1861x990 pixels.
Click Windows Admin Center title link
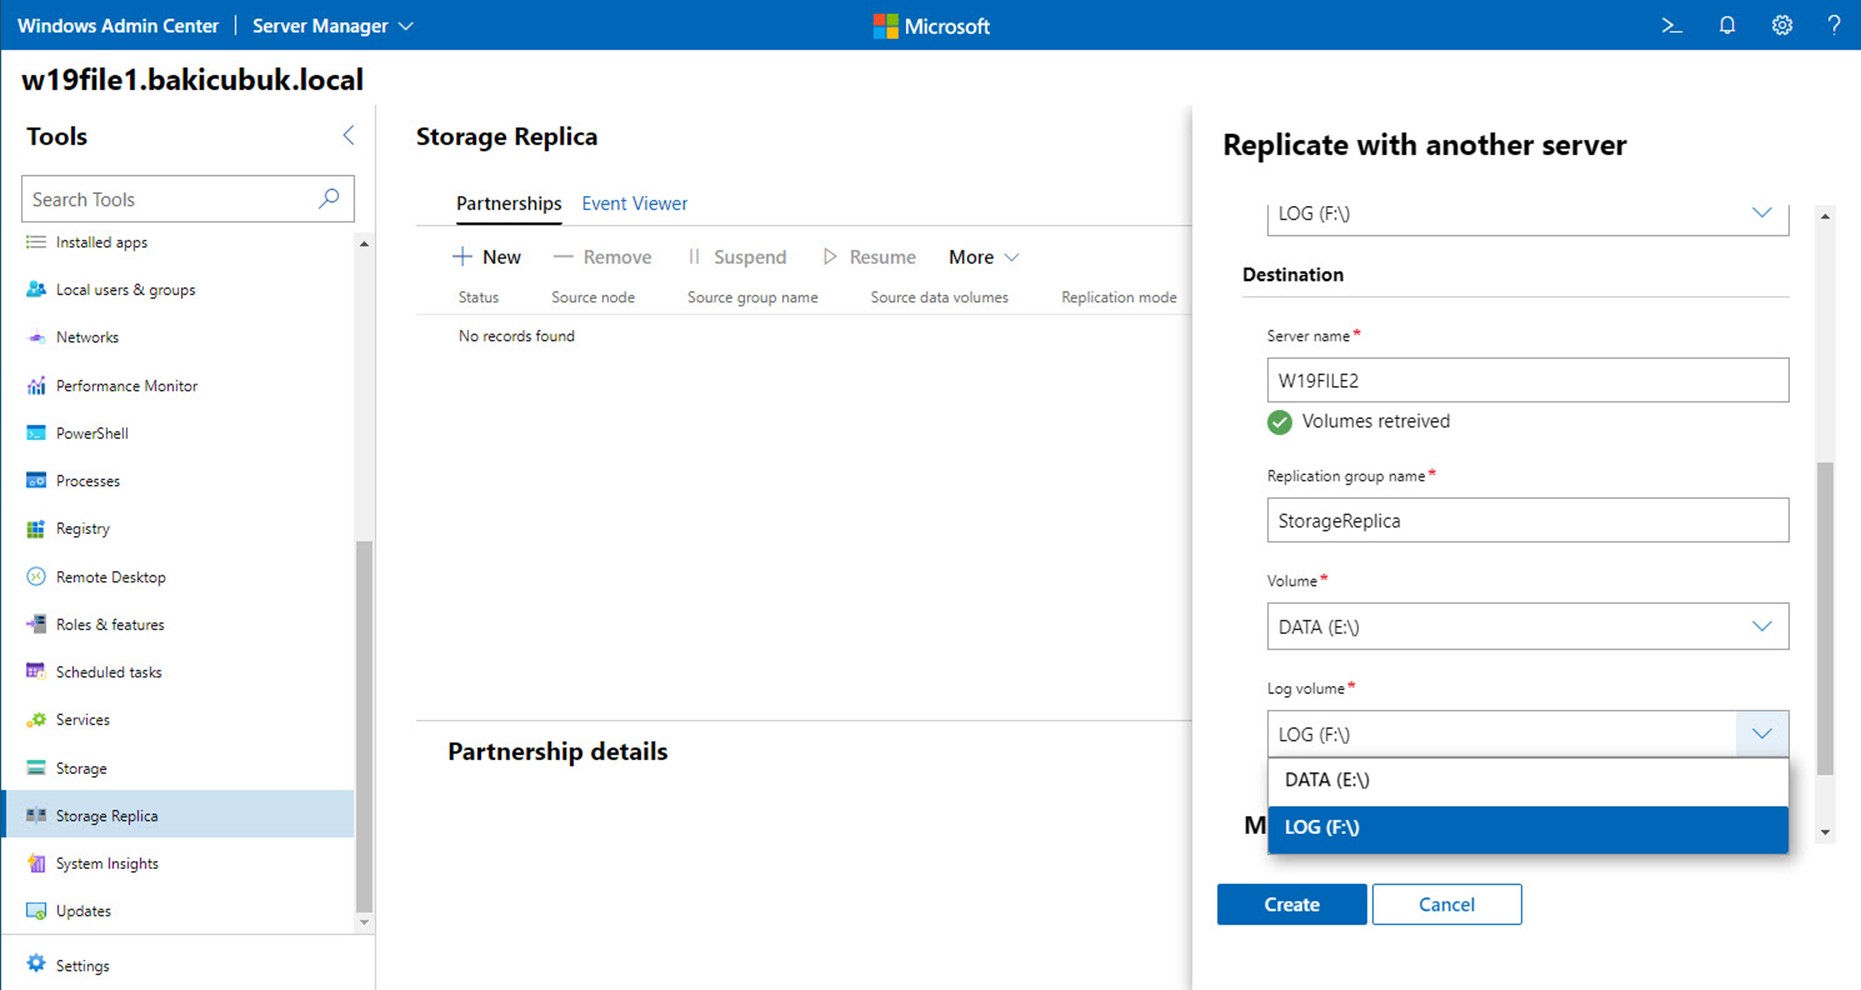click(x=118, y=26)
